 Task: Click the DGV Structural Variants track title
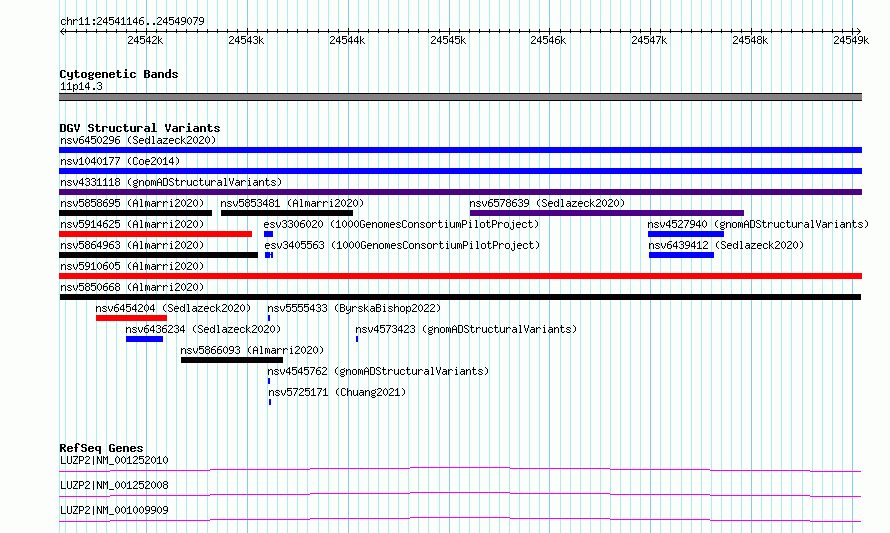tap(140, 128)
